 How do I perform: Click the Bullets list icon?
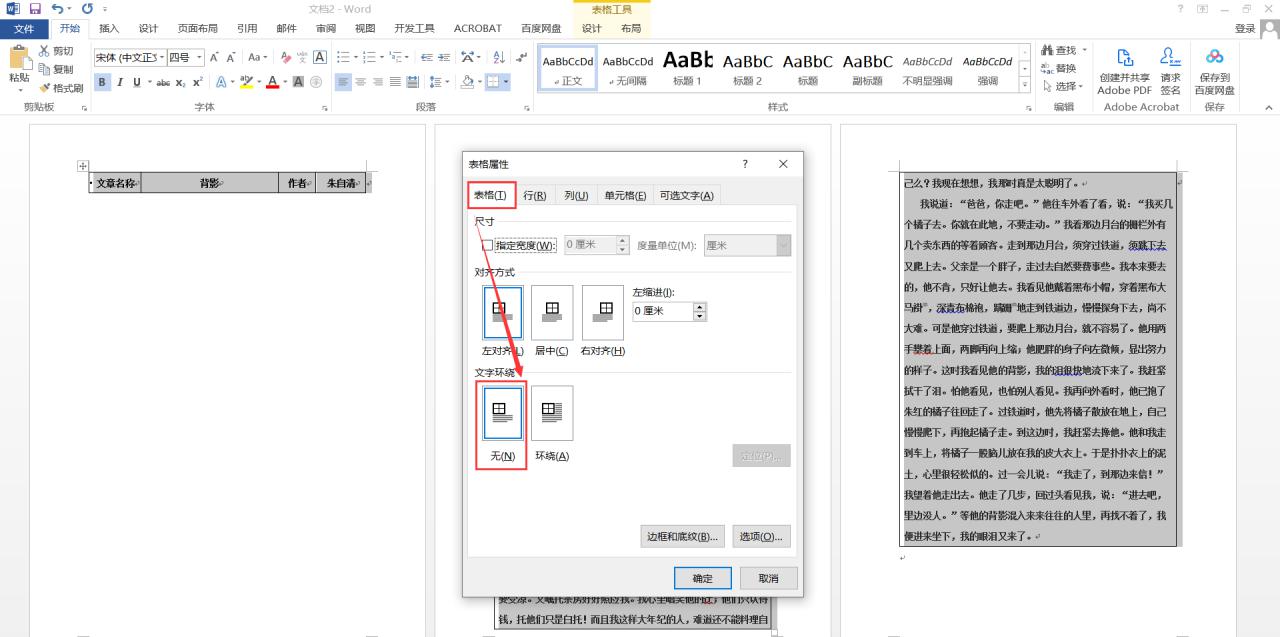coord(343,58)
